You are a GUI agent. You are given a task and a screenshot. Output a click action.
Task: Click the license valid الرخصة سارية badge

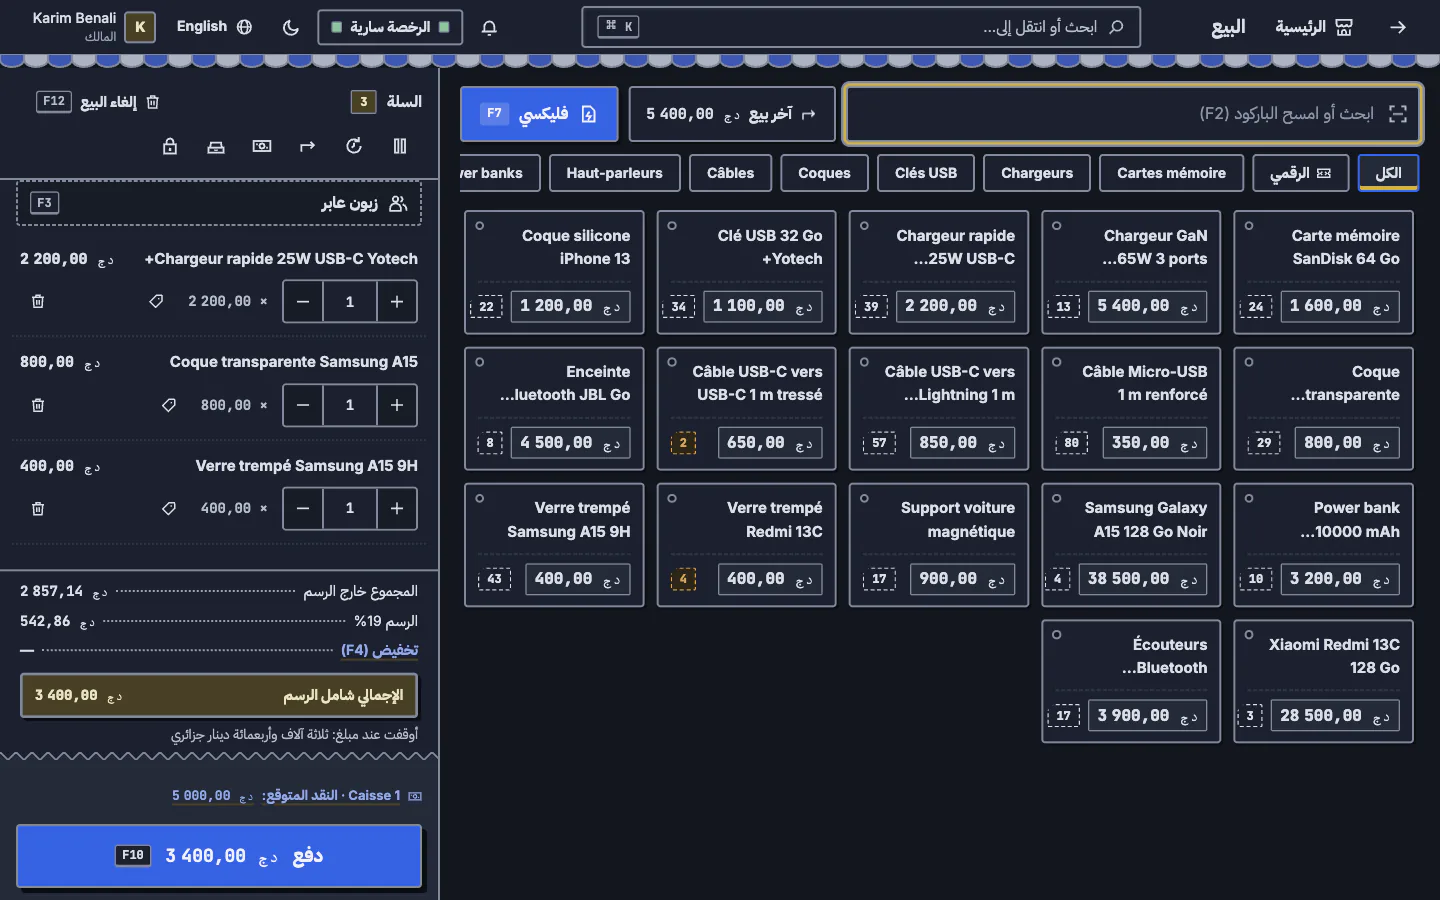coord(390,27)
